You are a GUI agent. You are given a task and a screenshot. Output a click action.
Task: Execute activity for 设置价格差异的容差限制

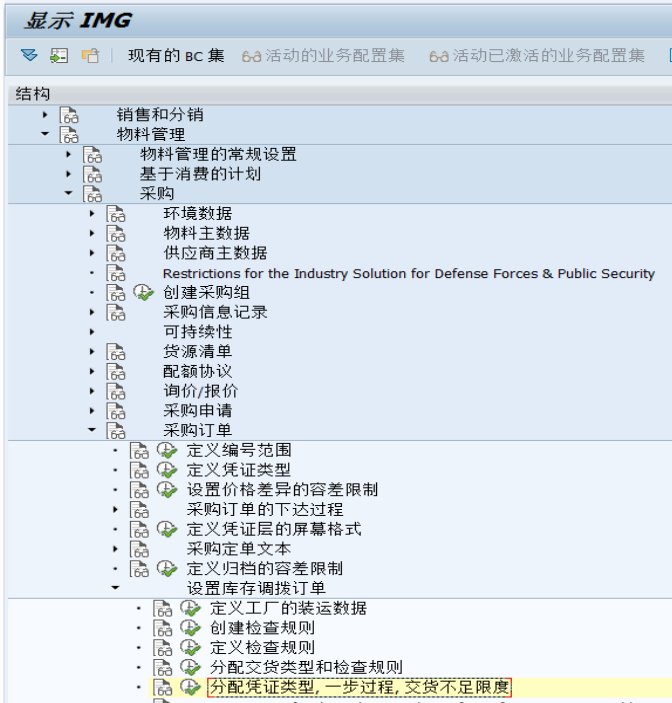pyautogui.click(x=167, y=490)
